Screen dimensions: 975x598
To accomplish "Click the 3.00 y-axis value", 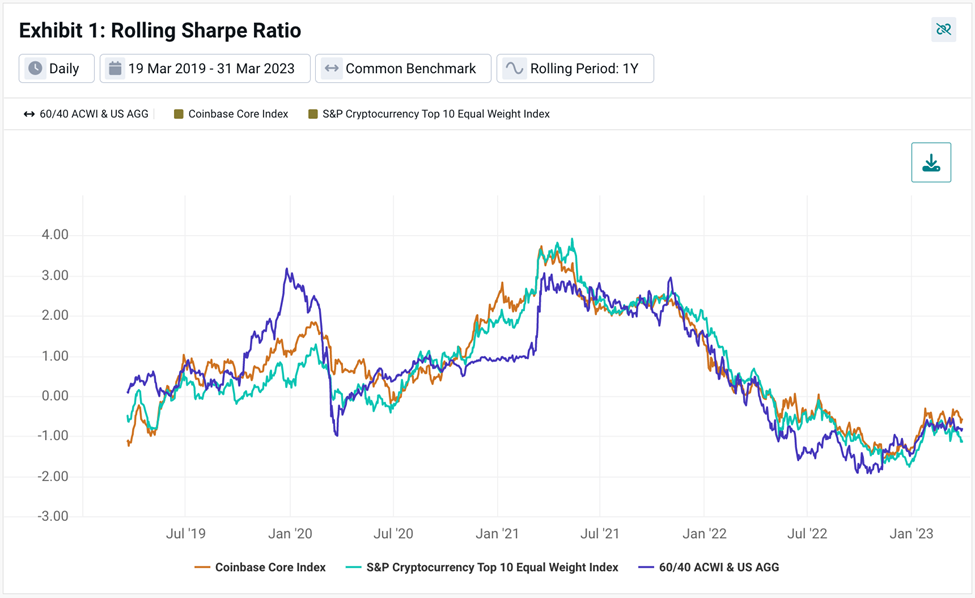I will [x=55, y=275].
